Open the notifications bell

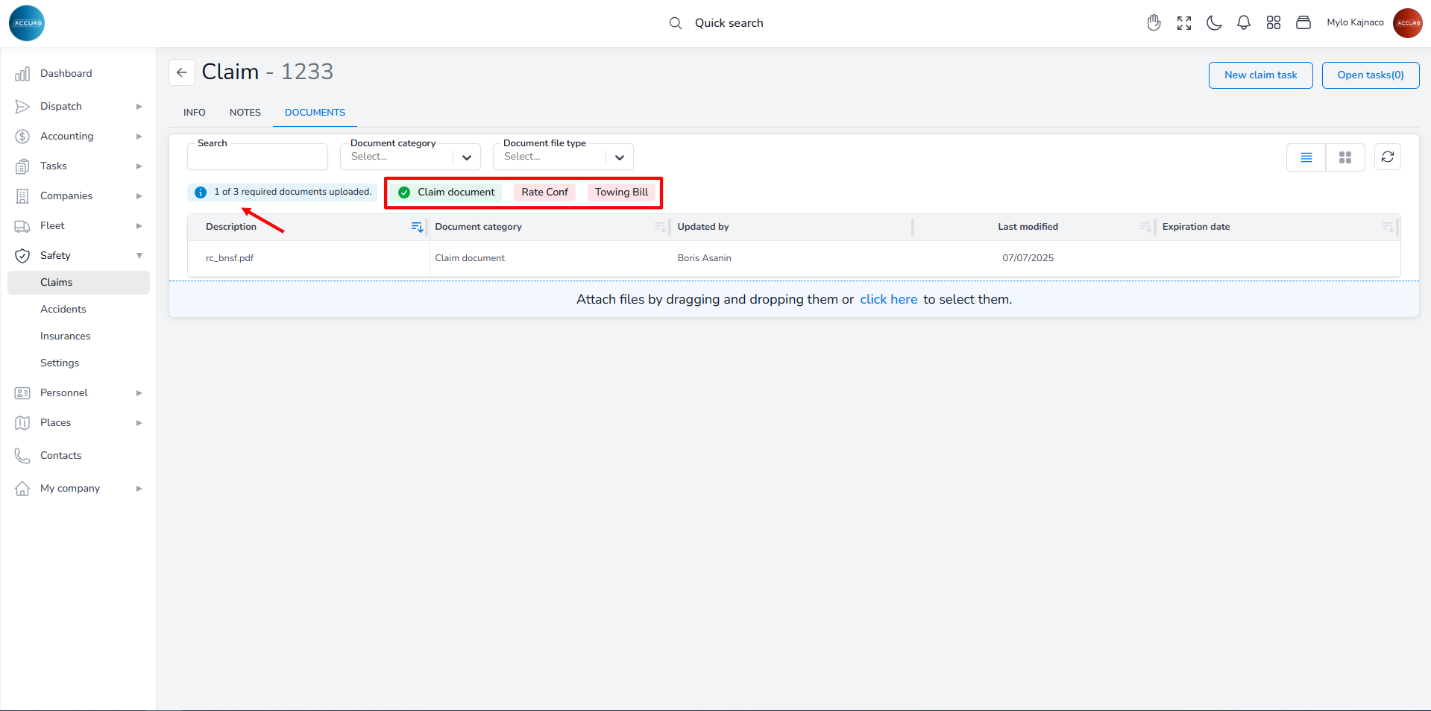tap(1244, 23)
